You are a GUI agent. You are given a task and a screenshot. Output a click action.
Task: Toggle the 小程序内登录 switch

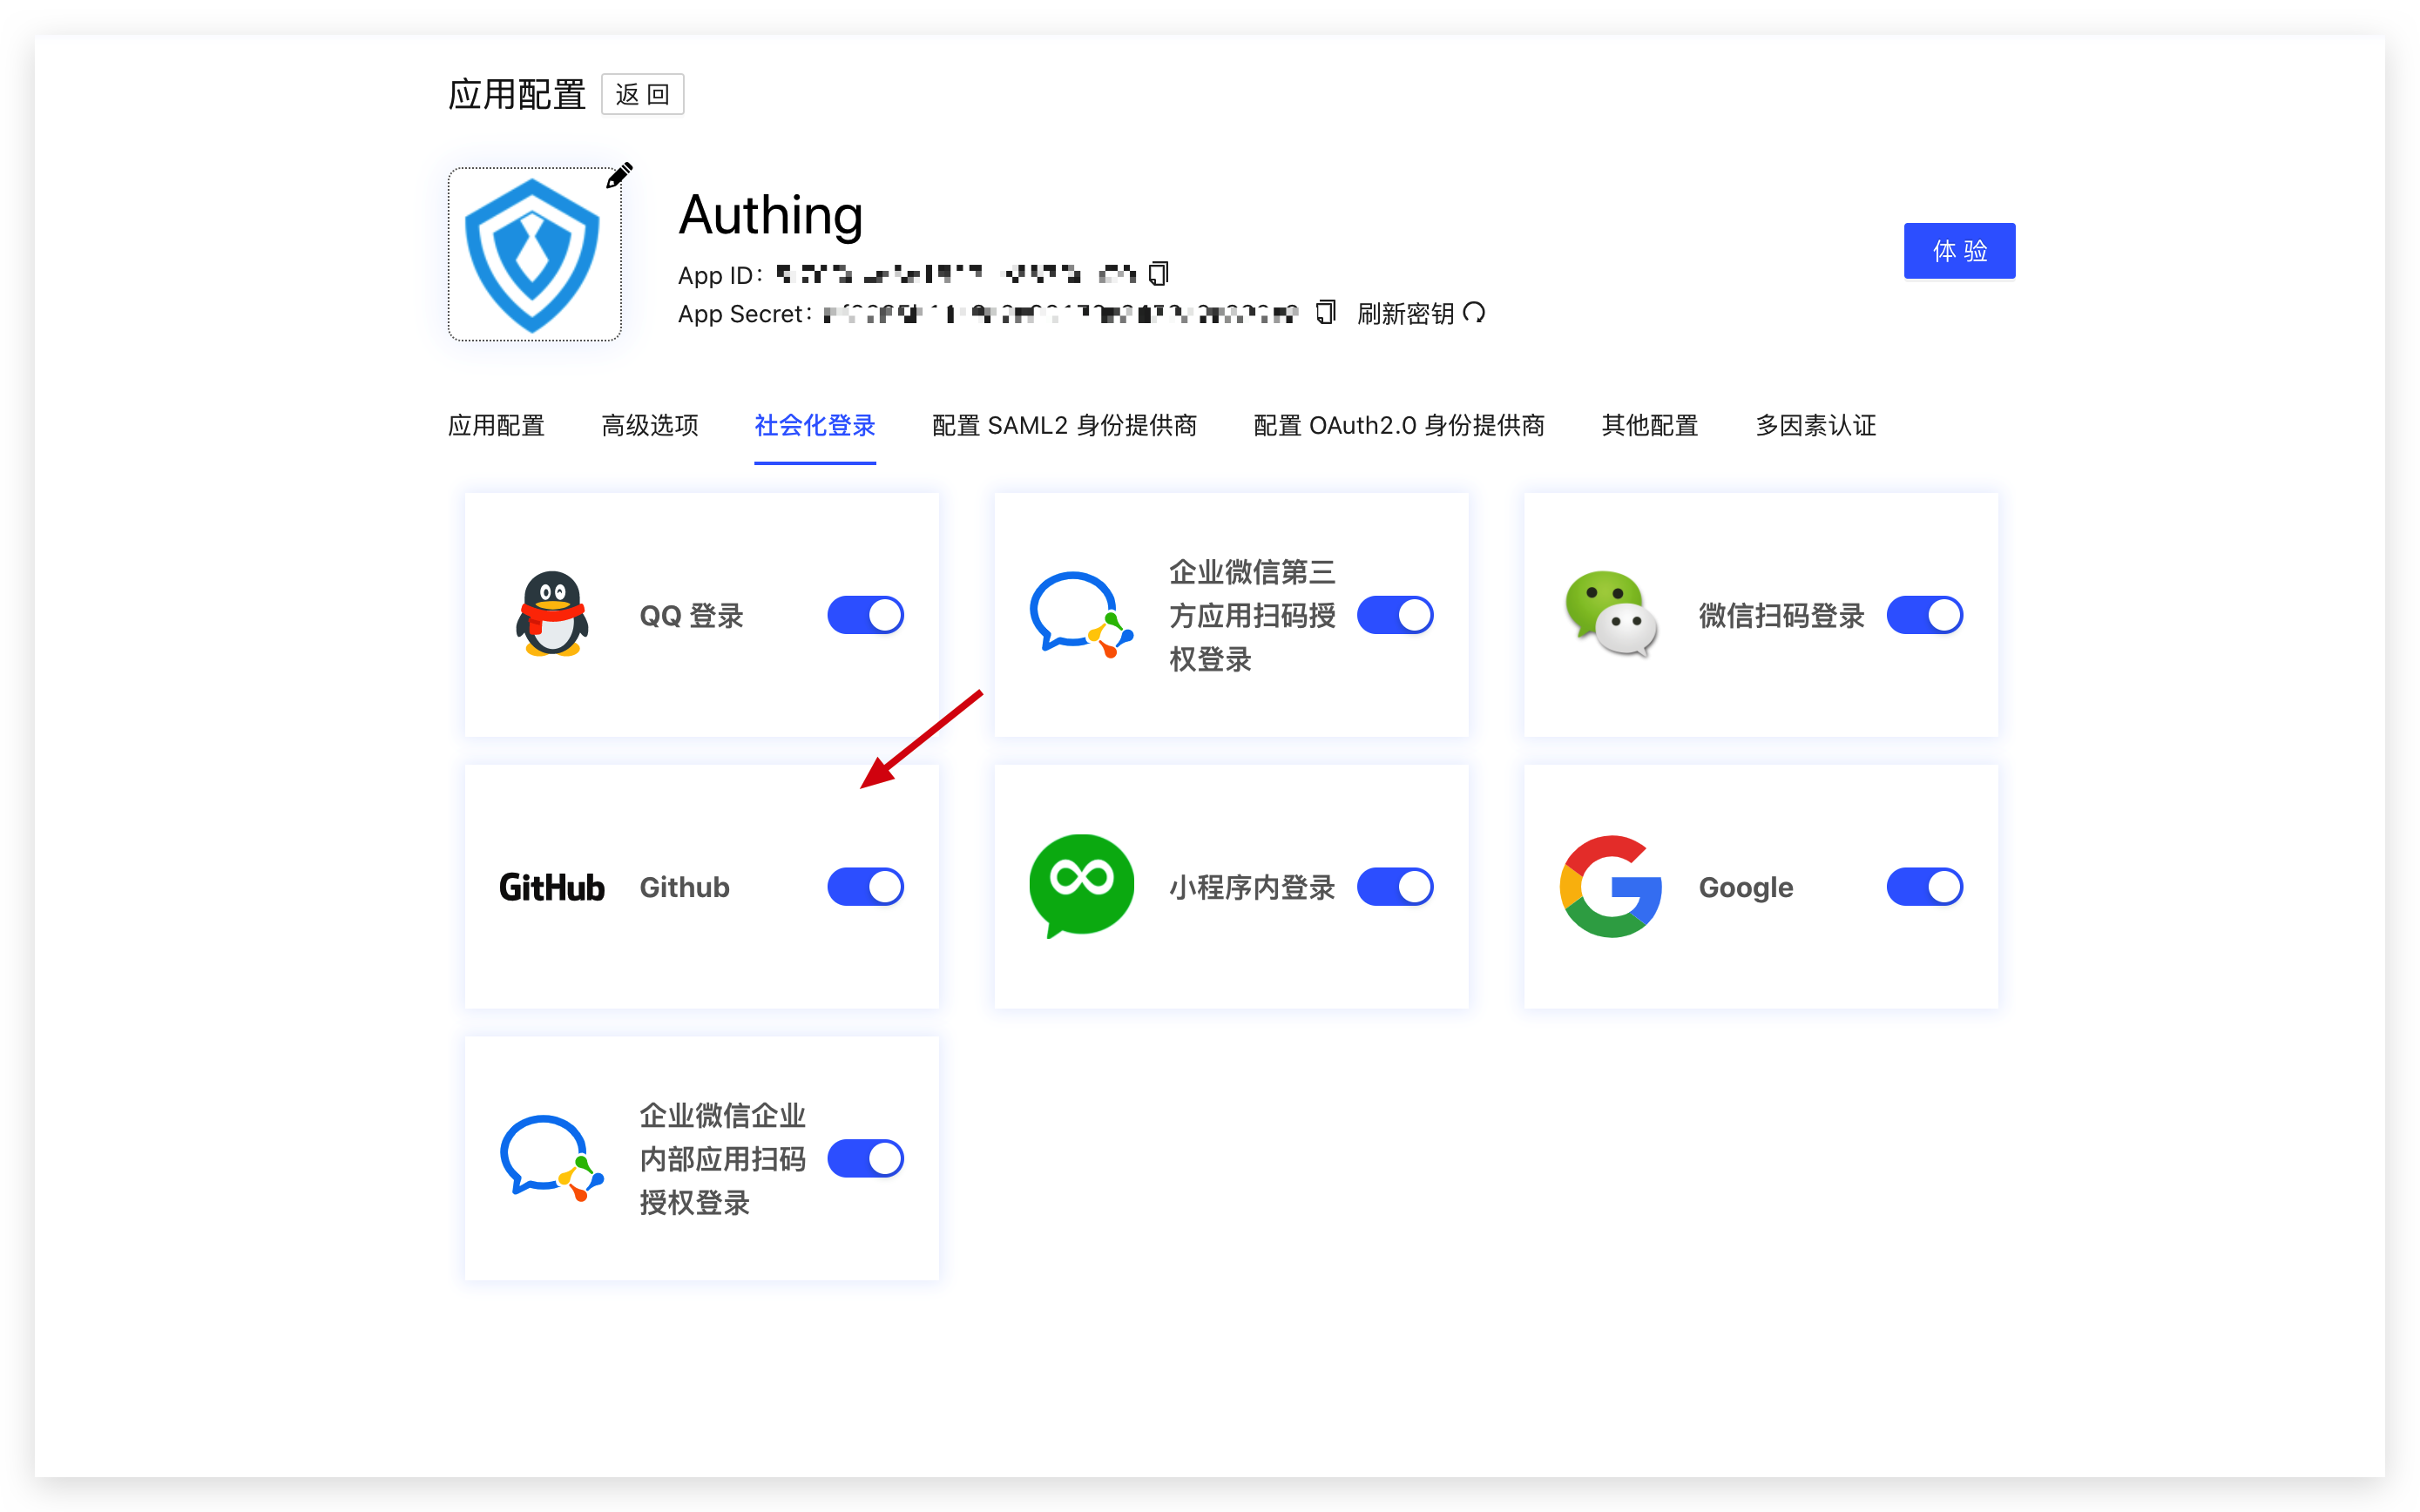(1395, 887)
